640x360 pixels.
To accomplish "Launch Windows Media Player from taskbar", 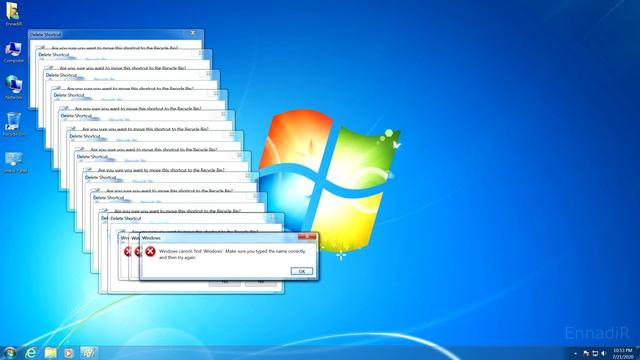I will click(69, 353).
